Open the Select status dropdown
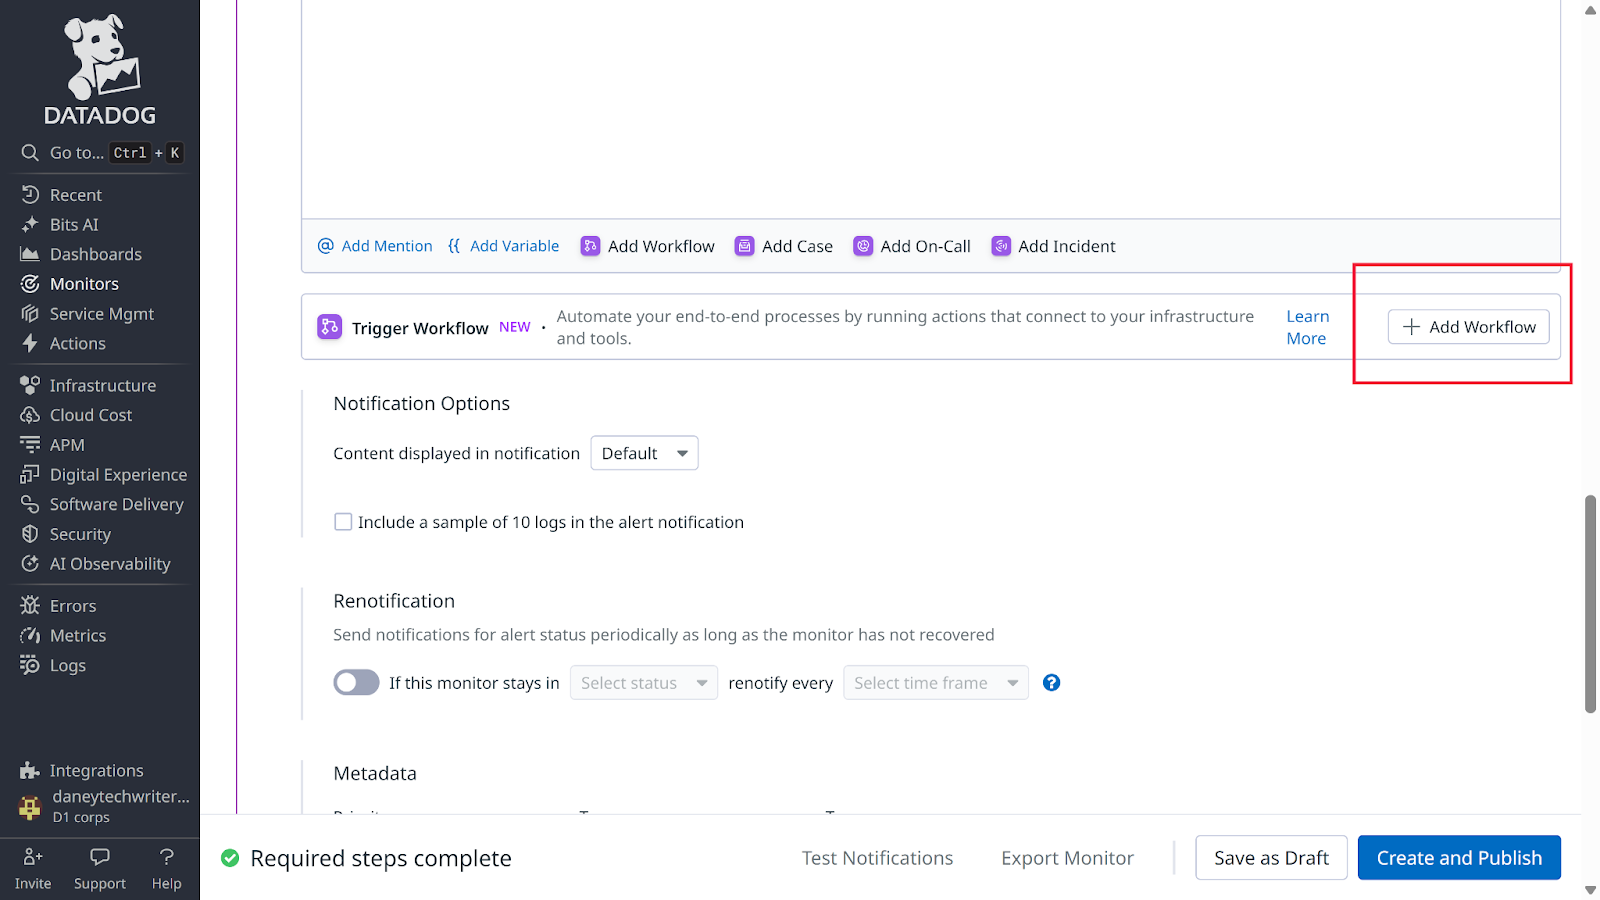This screenshot has height=900, width=1600. point(644,683)
